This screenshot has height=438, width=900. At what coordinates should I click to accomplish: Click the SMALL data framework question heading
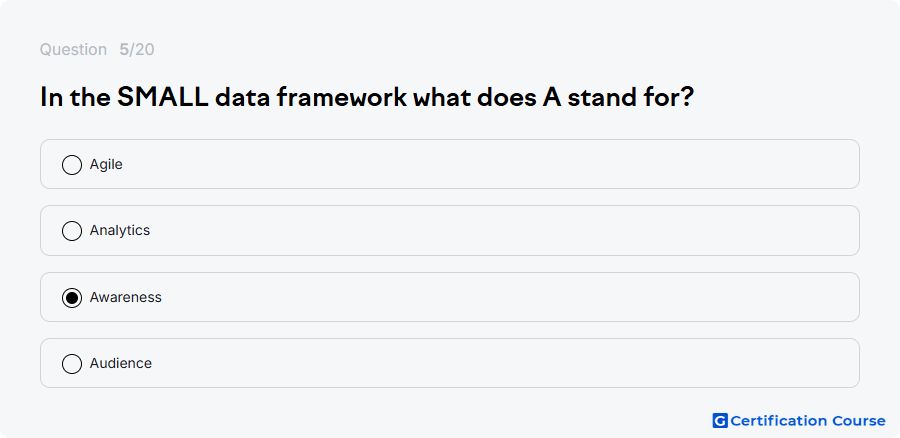[x=367, y=98]
